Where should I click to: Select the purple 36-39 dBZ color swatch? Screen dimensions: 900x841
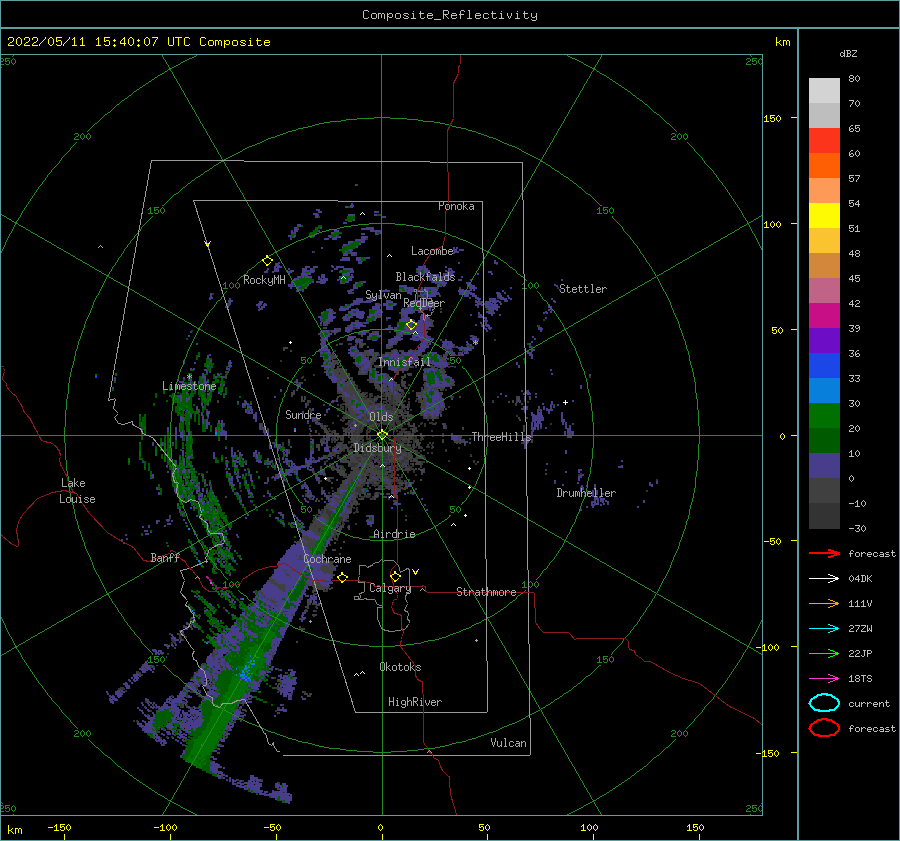pos(824,340)
